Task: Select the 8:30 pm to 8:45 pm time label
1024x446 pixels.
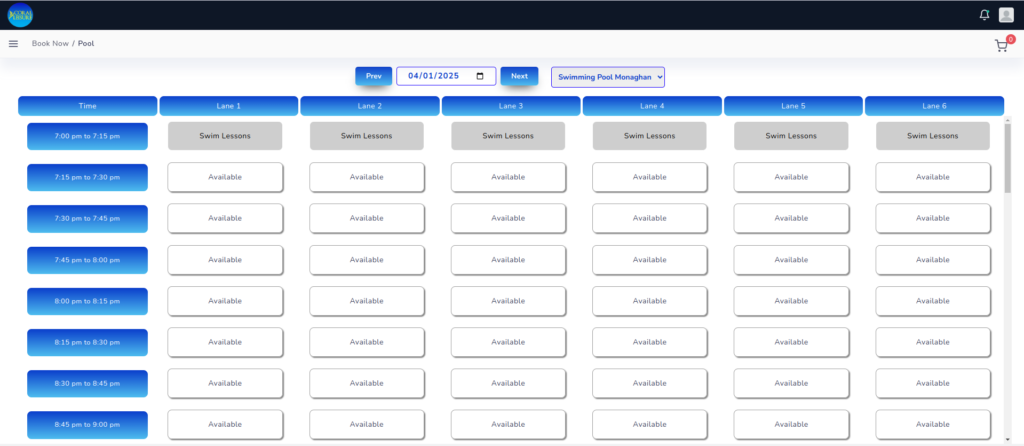Action: point(87,383)
